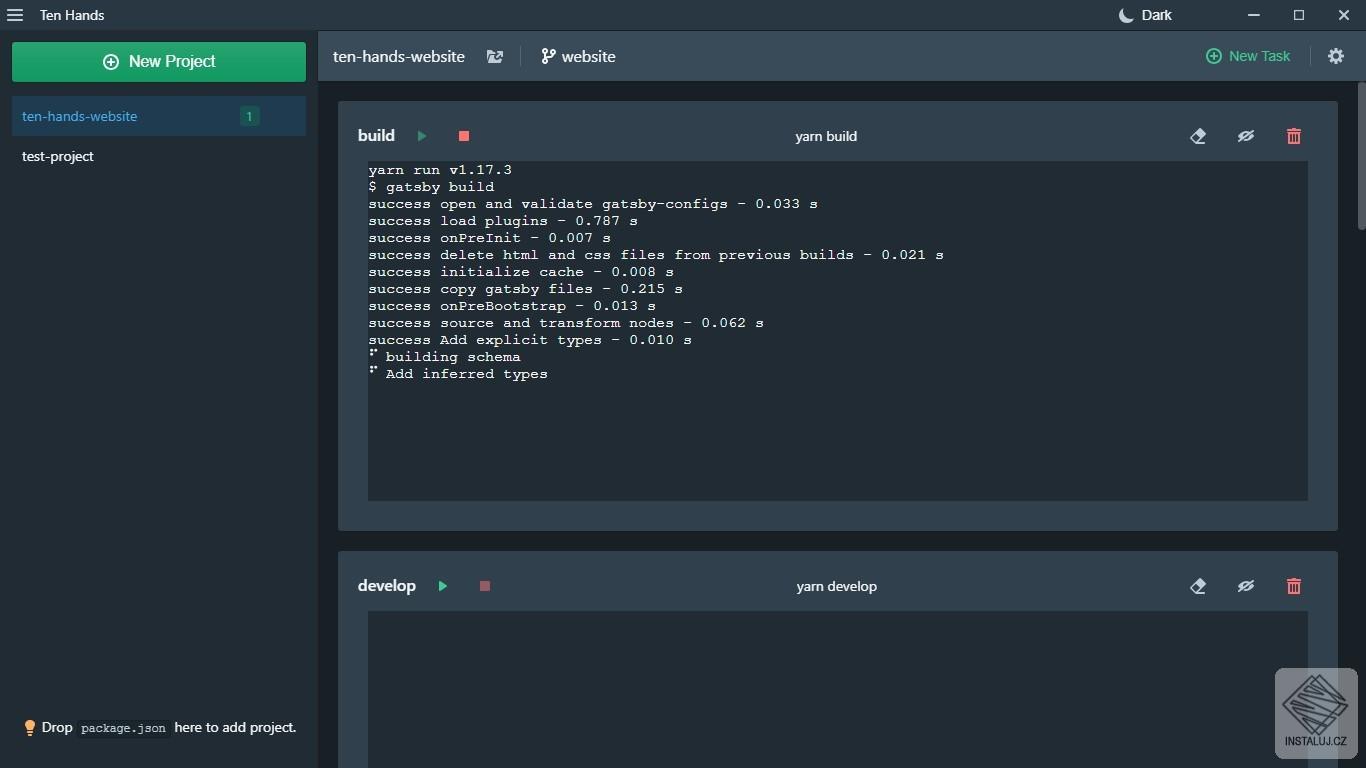This screenshot has width=1366, height=768.
Task: Click the running task count badge
Action: coord(250,116)
